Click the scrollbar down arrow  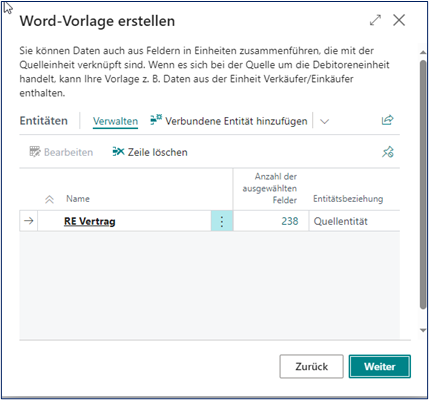tap(423, 330)
